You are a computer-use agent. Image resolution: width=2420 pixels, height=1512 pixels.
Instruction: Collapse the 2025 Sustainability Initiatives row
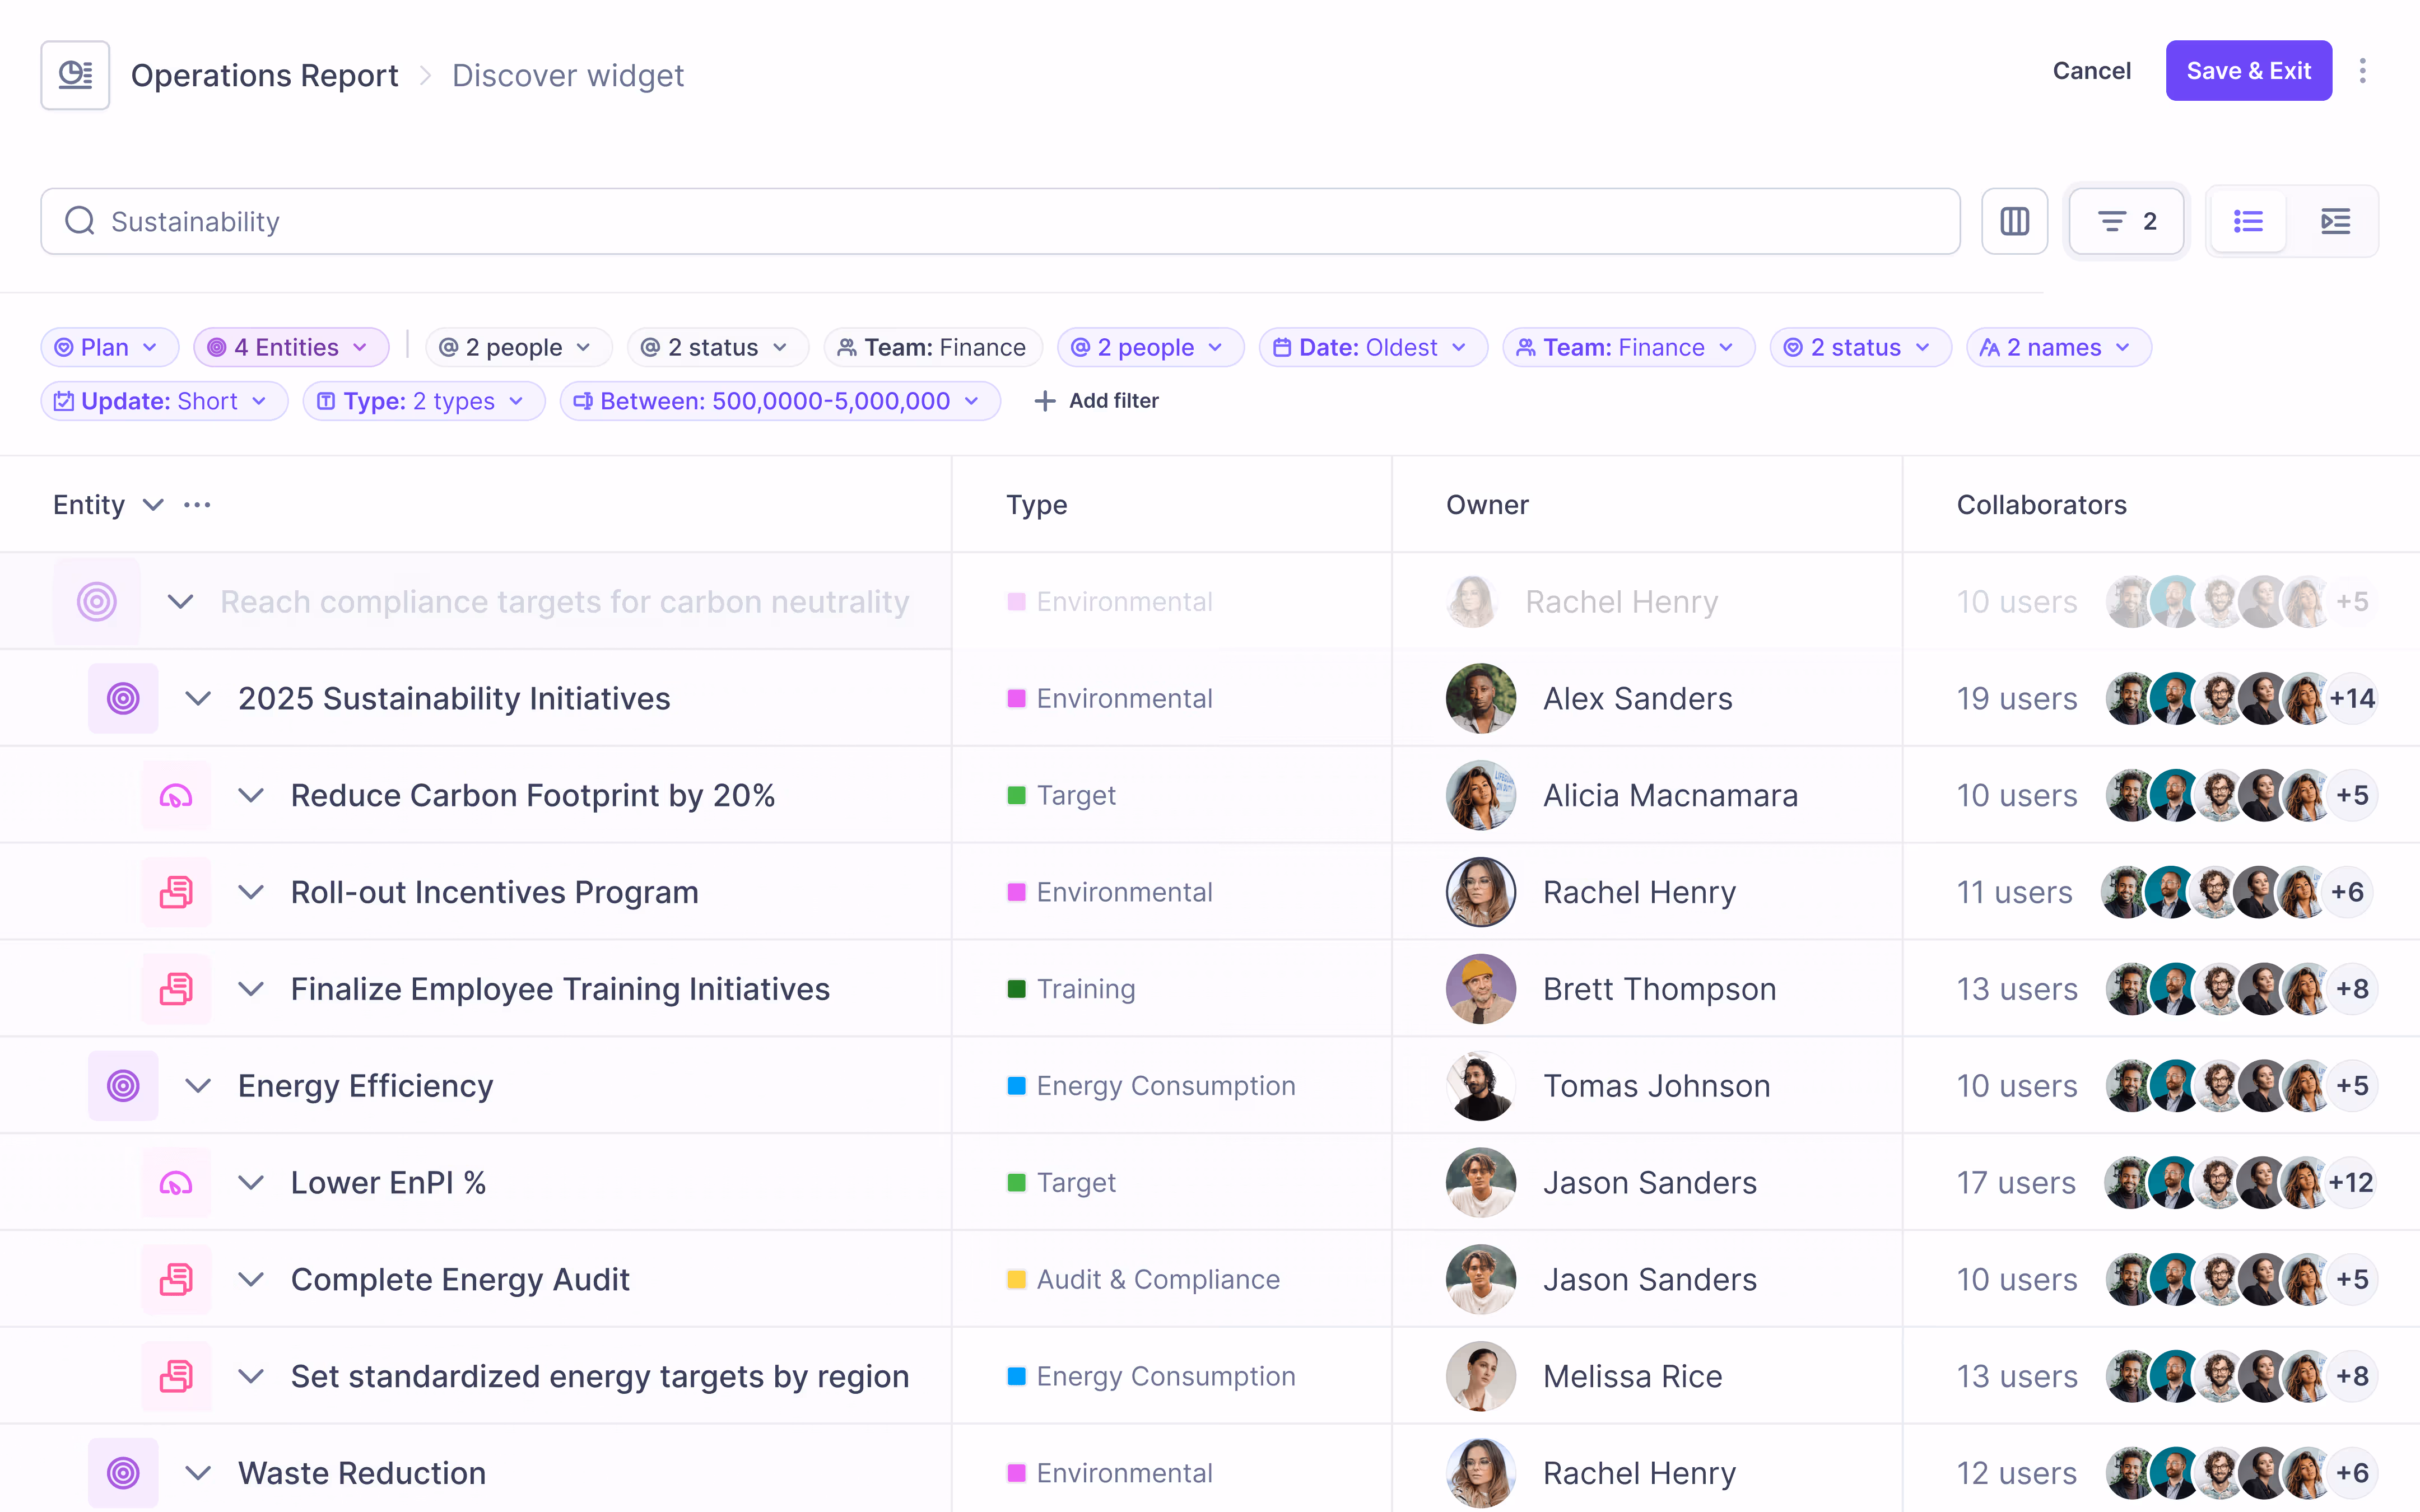click(x=198, y=698)
